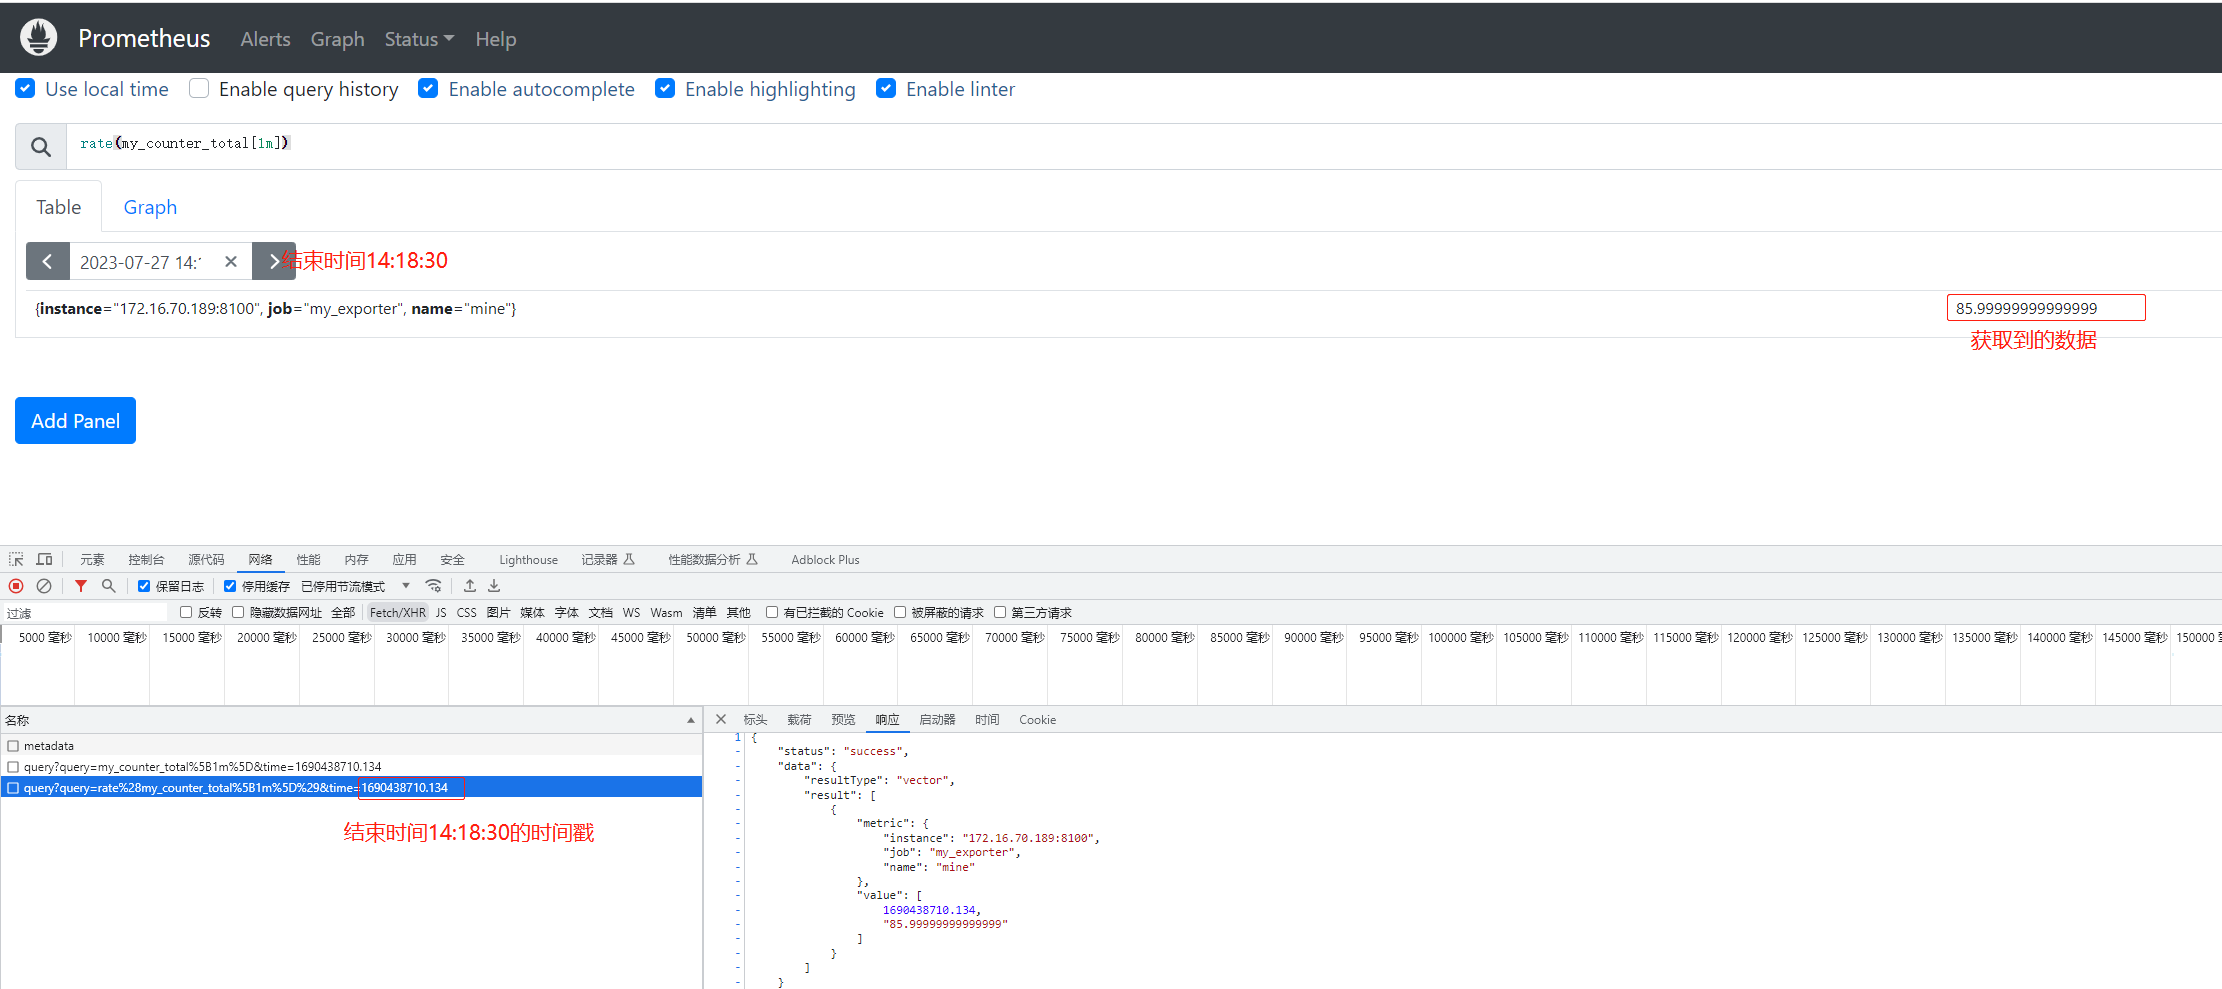Screen dimensions: 2222x989
Task: Step evaluation time backward arrow
Action: click(47, 261)
